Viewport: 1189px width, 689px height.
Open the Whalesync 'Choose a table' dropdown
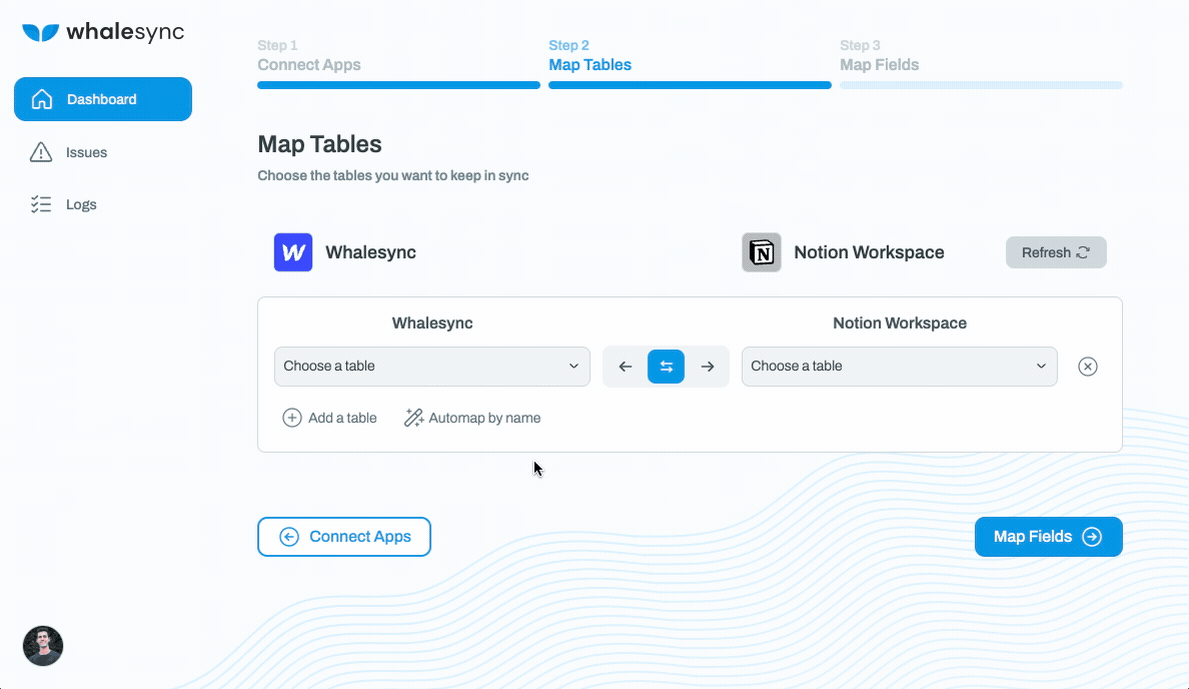431,366
